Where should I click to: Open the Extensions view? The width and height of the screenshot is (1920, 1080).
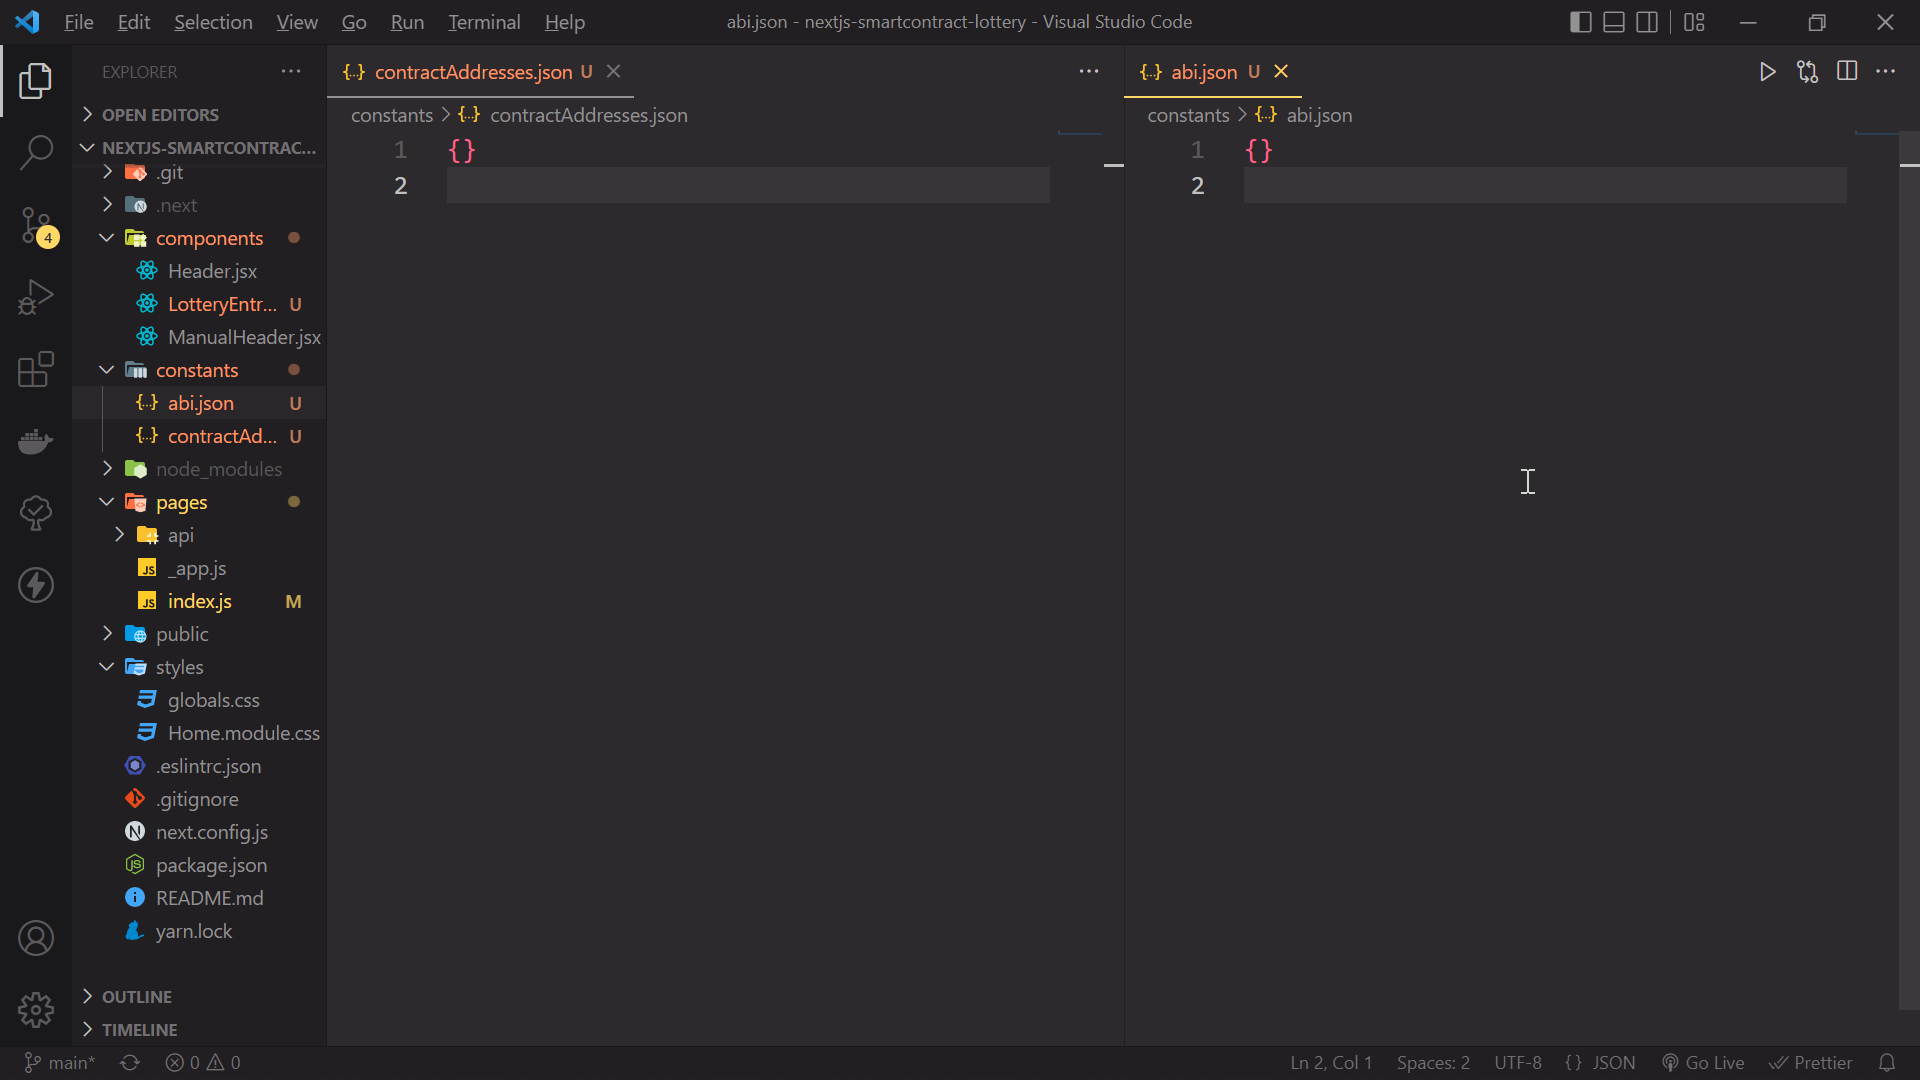click(x=36, y=369)
